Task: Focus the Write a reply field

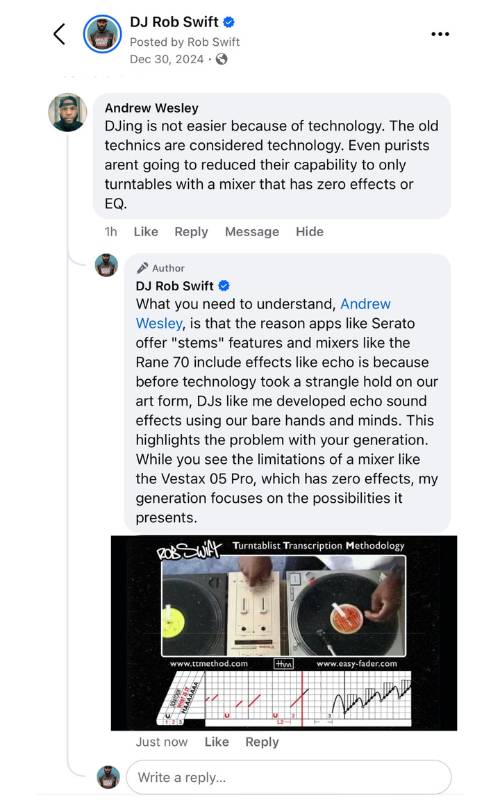Action: click(289, 777)
